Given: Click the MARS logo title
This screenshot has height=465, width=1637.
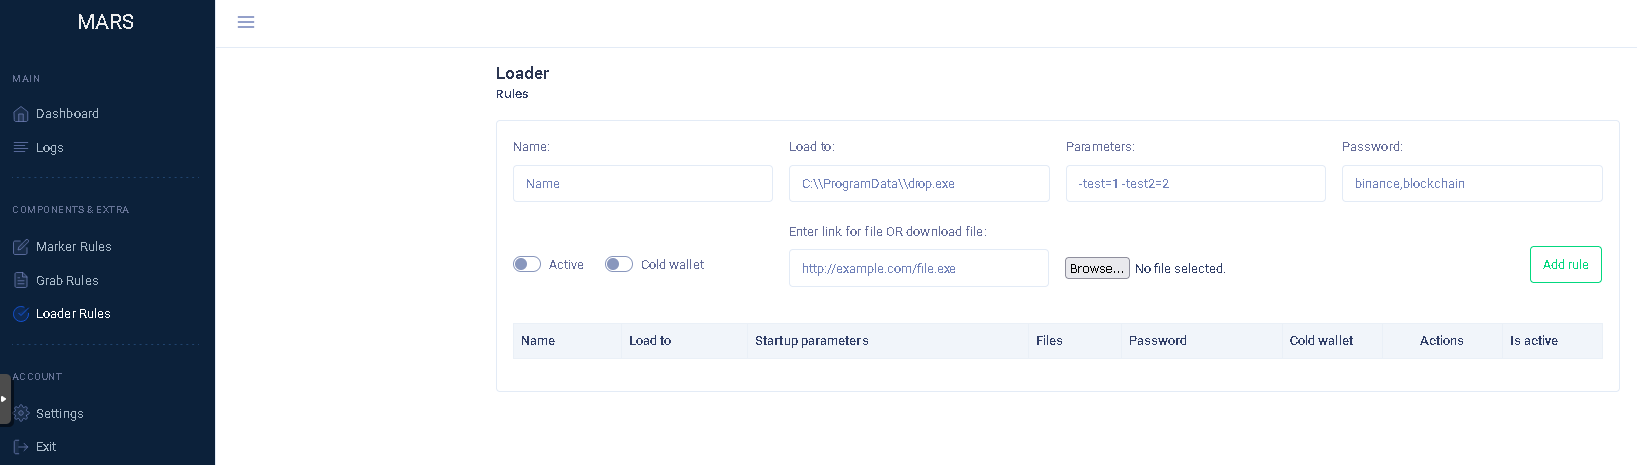Looking at the screenshot, I should [x=106, y=22].
